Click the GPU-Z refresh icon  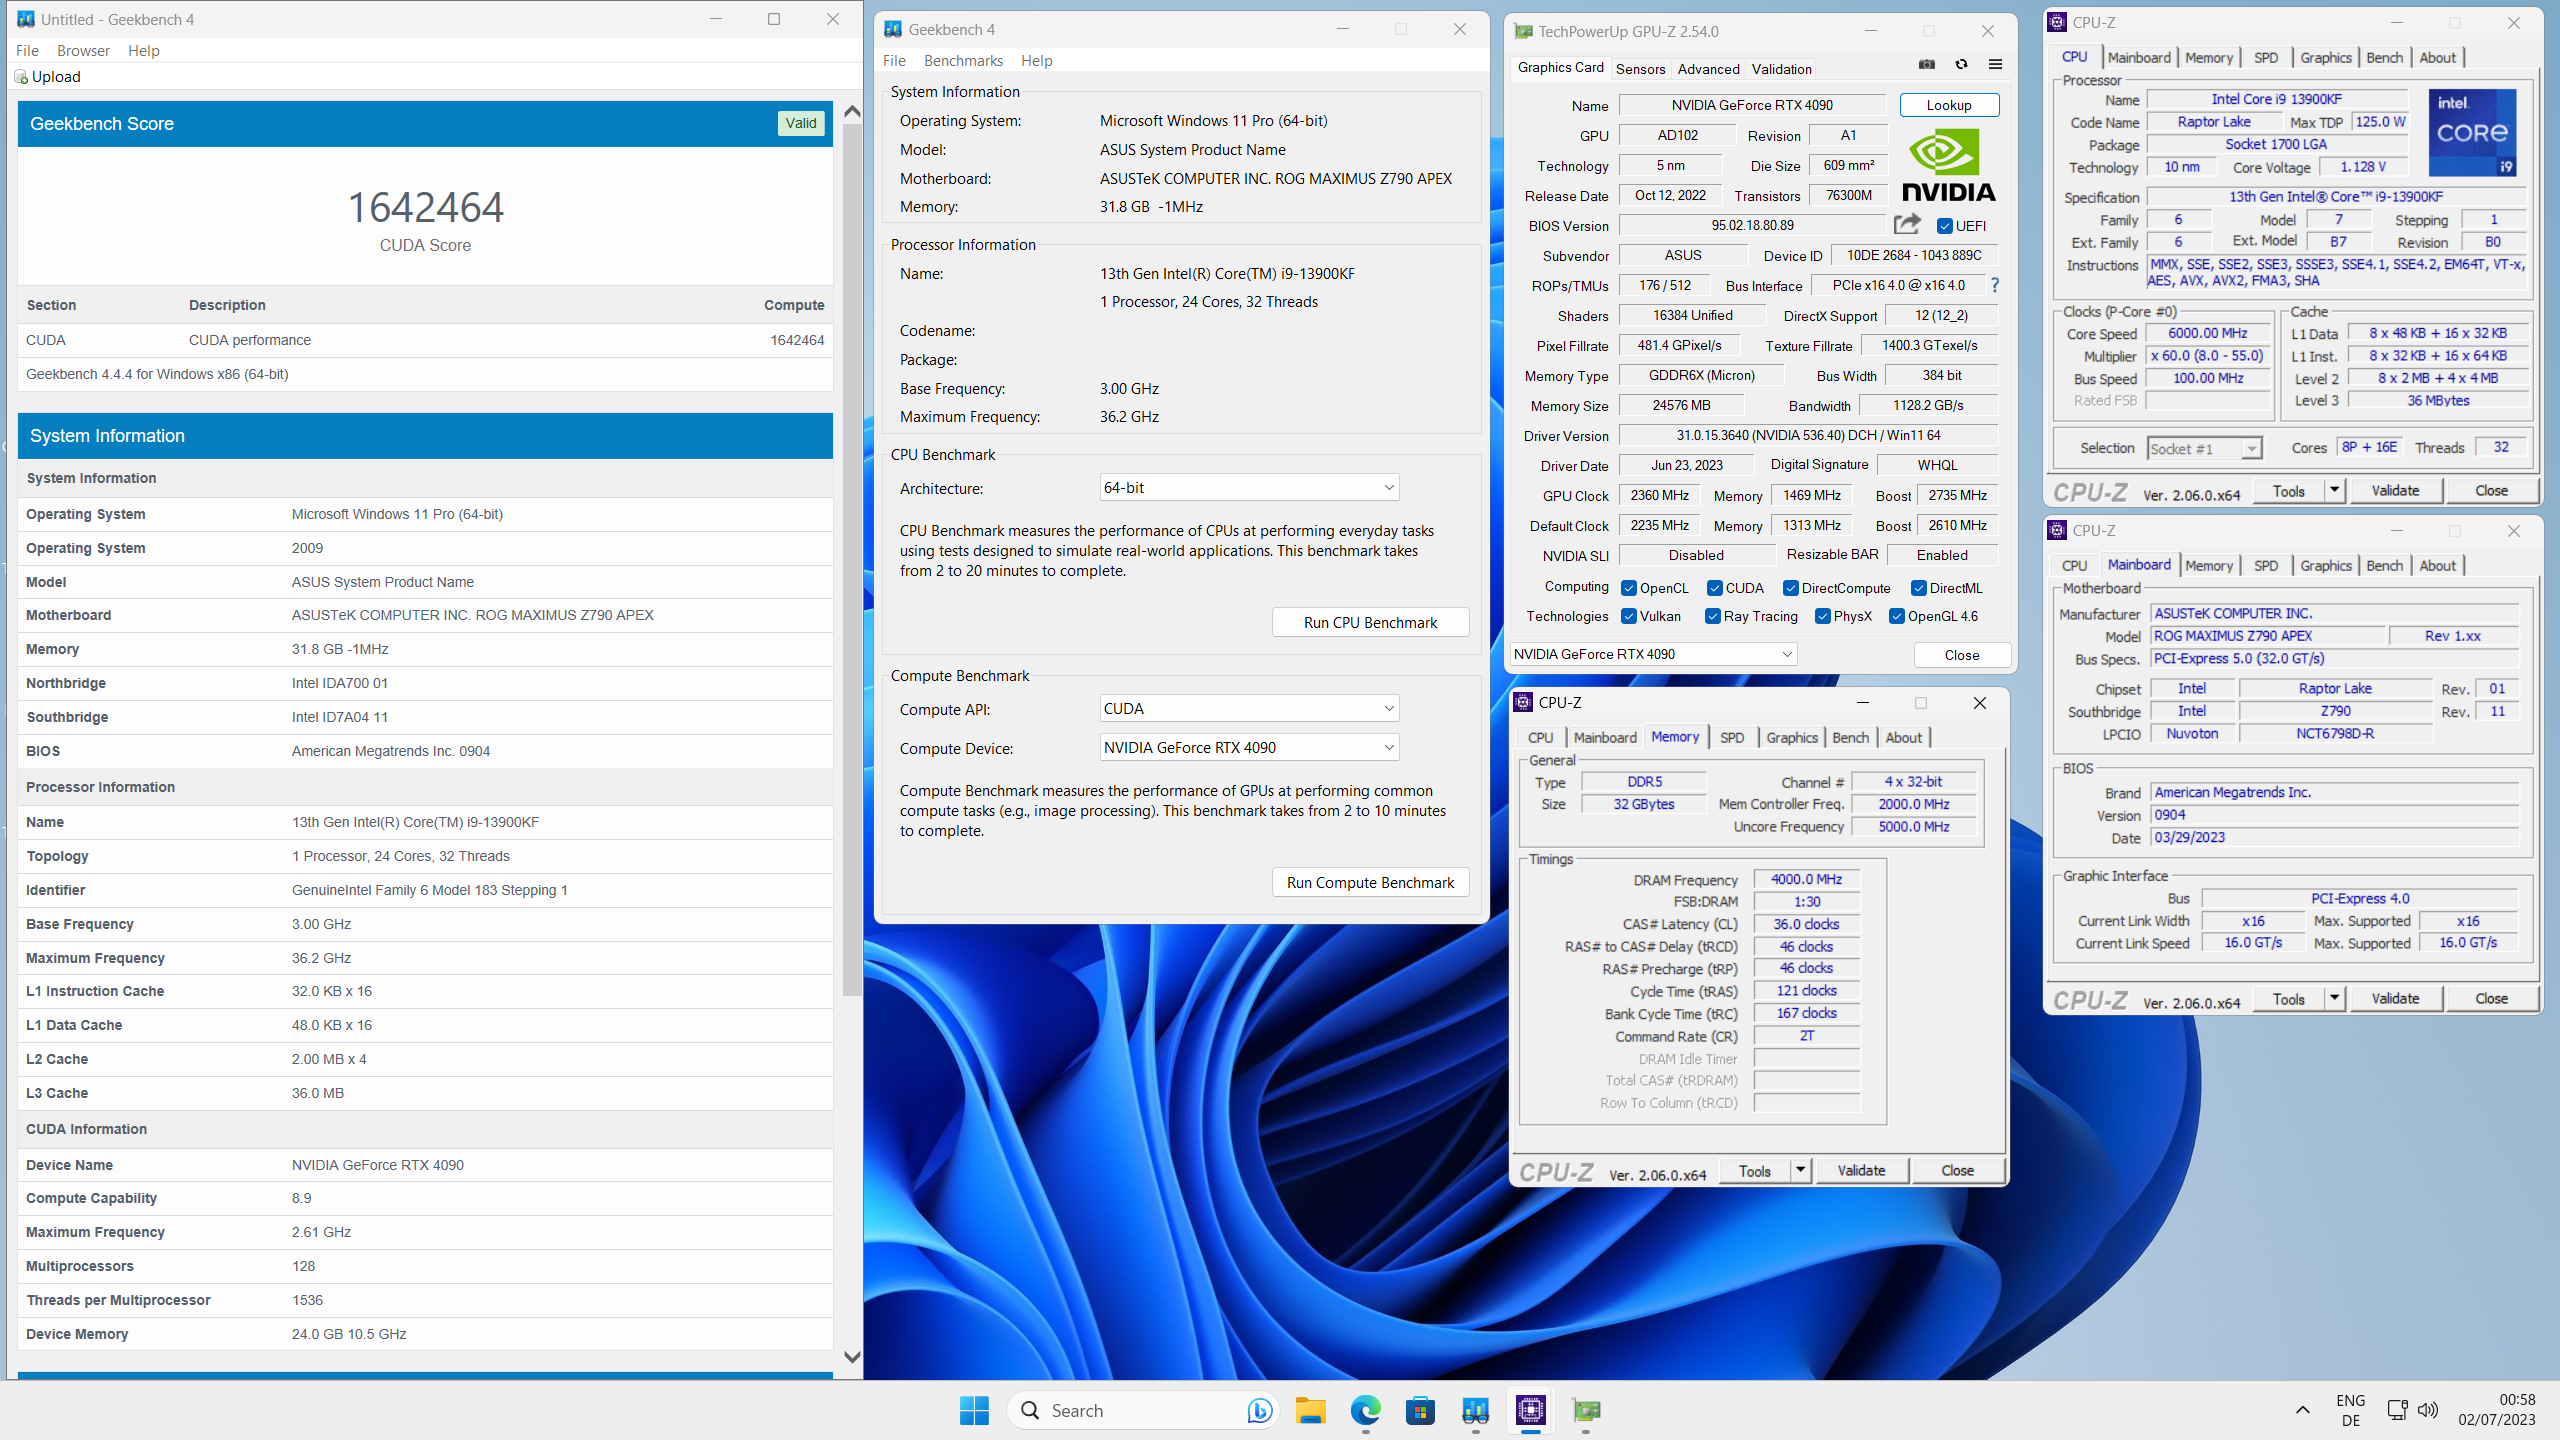1961,65
